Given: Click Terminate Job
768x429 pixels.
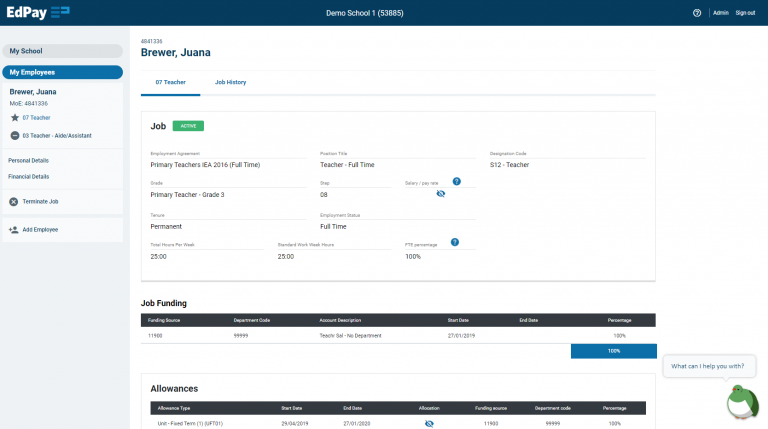Looking at the screenshot, I should point(40,202).
